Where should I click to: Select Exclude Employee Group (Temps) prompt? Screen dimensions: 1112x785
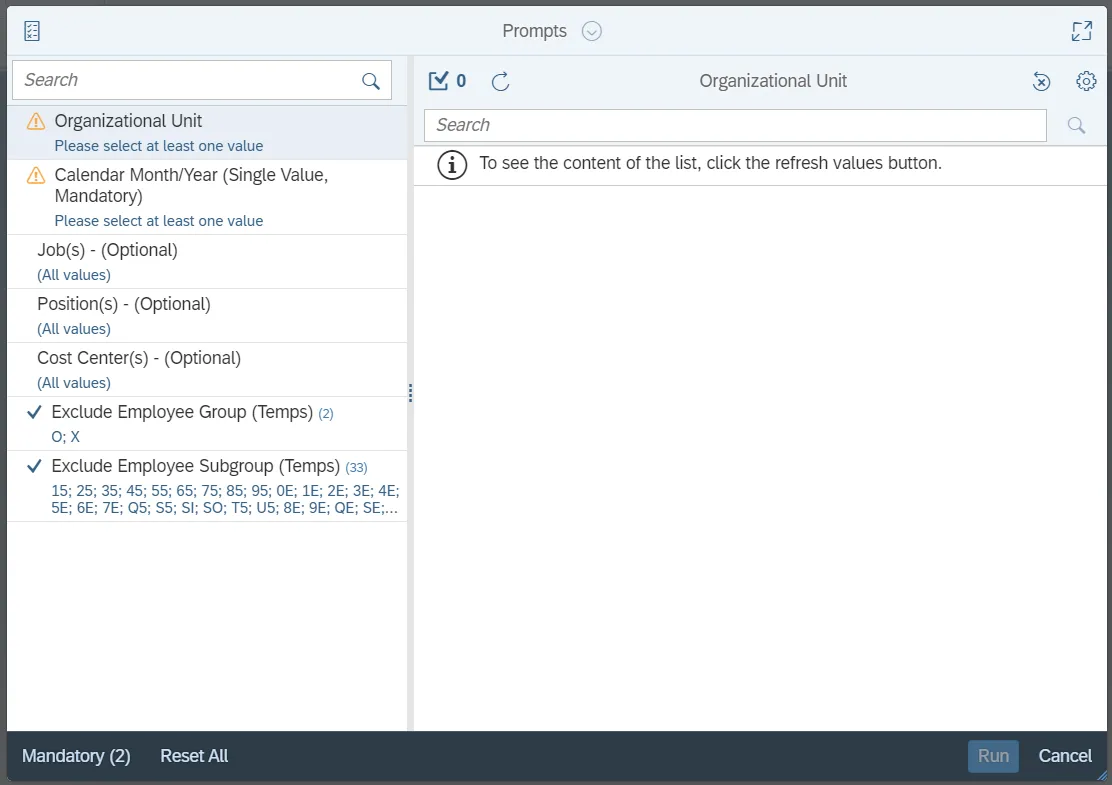point(182,413)
